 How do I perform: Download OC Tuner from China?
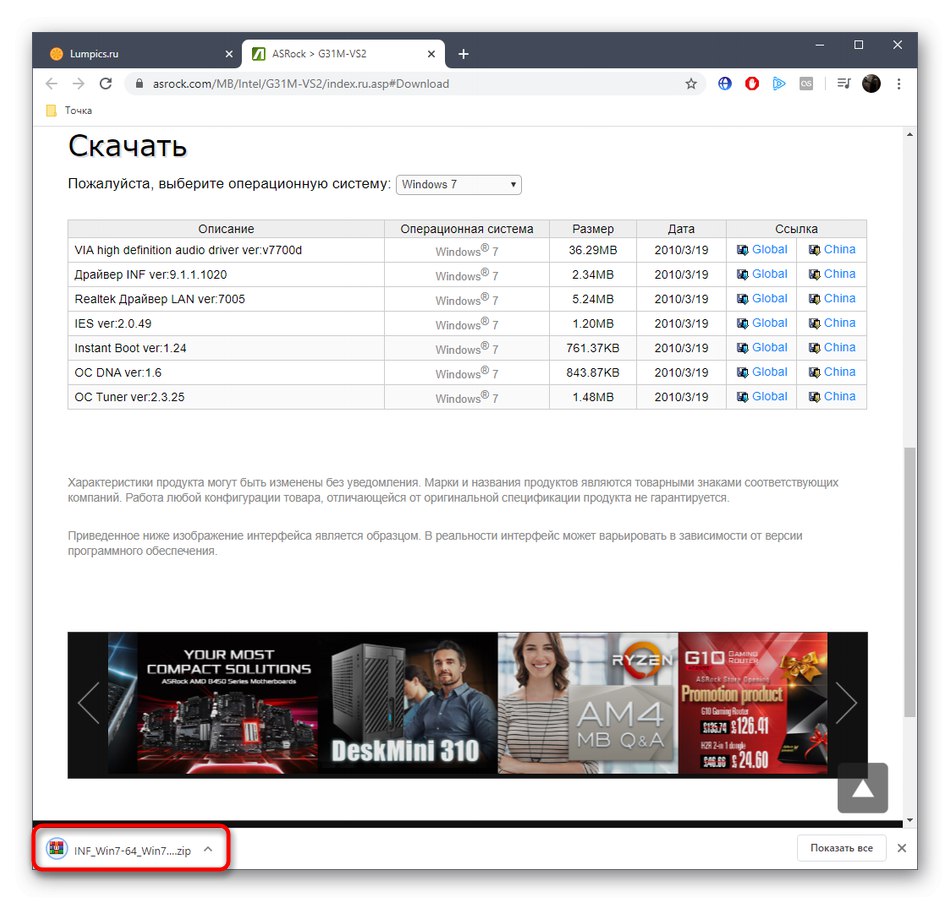pos(839,397)
